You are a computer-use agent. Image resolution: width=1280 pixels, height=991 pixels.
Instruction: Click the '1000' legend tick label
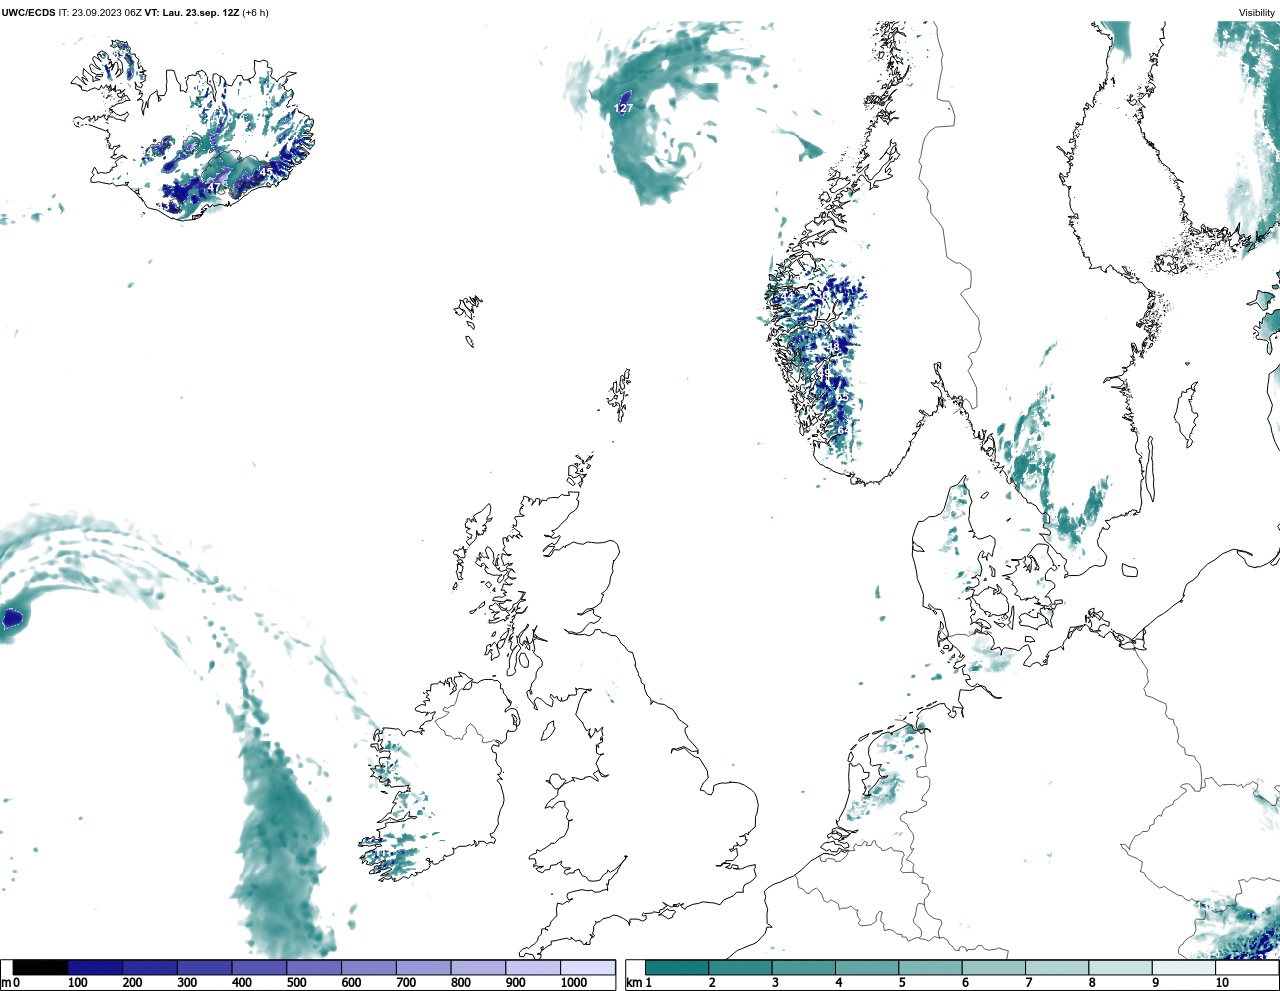pyautogui.click(x=574, y=983)
